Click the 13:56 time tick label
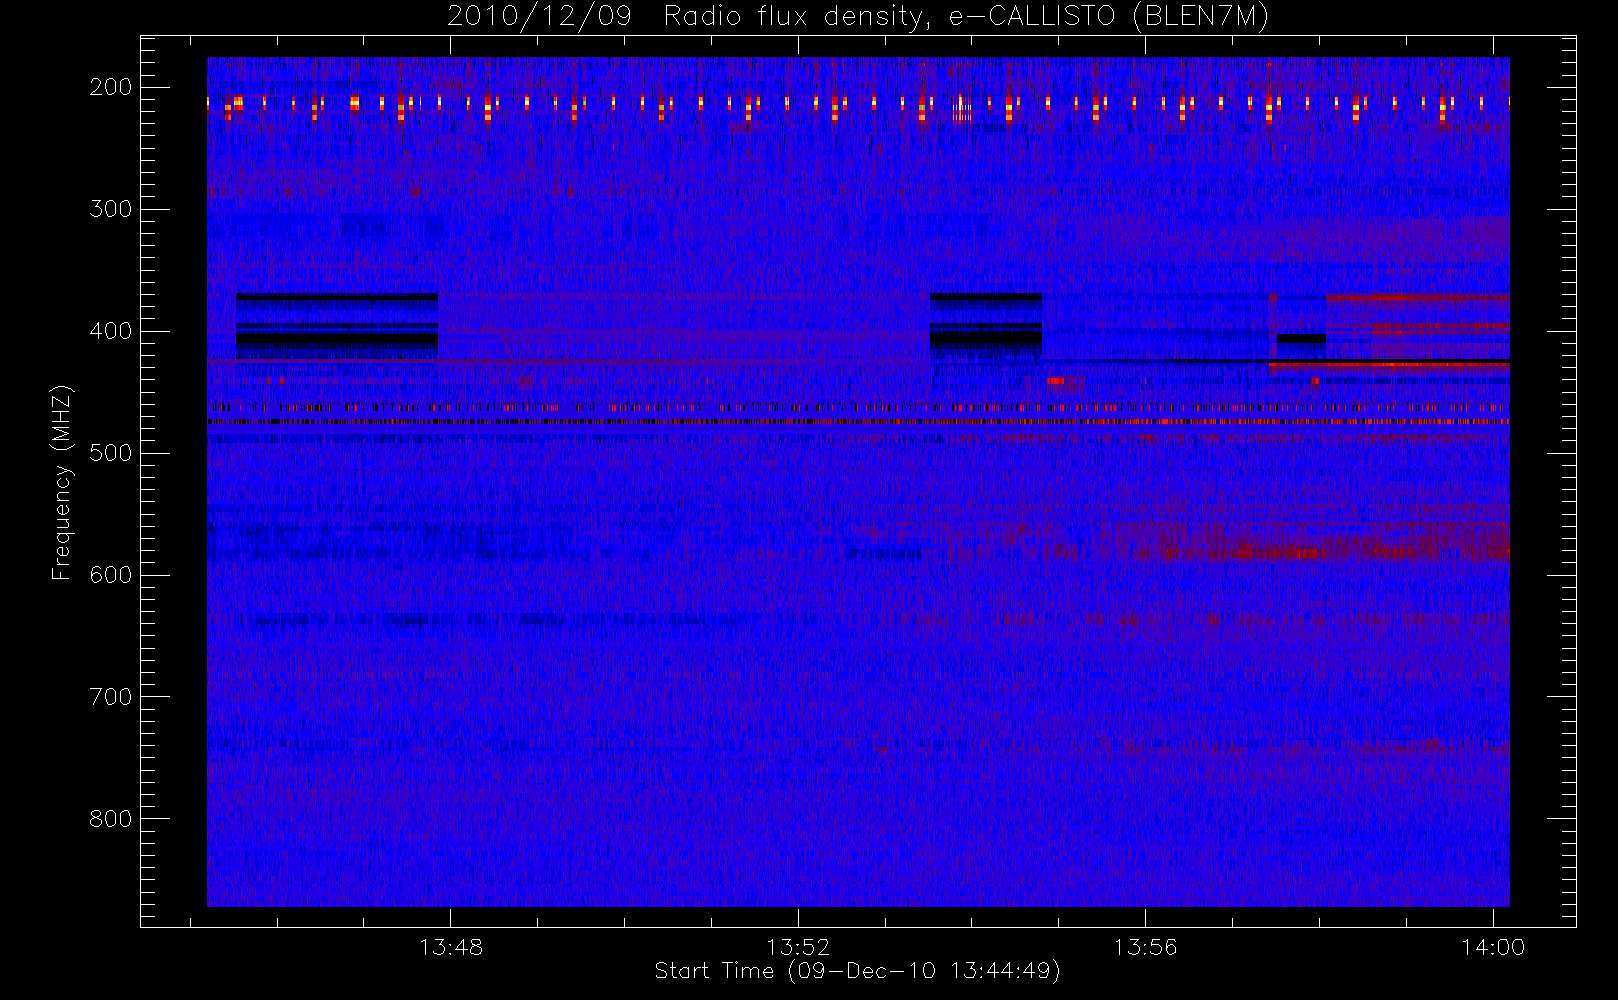The image size is (1618, 1000). [x=1146, y=946]
